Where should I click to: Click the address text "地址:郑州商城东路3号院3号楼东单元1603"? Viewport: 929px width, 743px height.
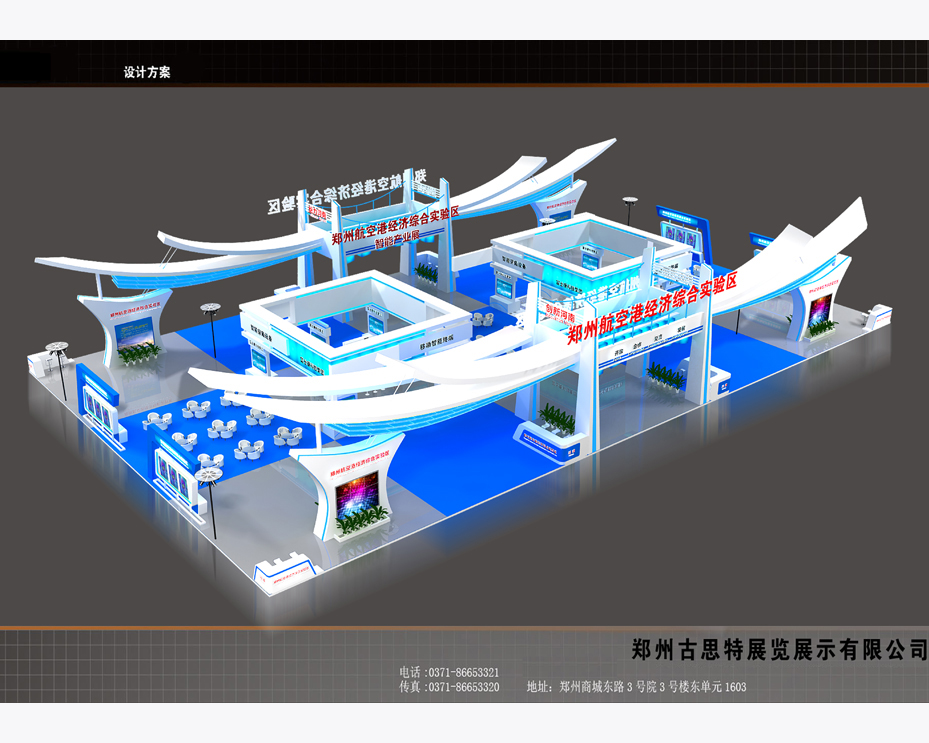pos(636,687)
